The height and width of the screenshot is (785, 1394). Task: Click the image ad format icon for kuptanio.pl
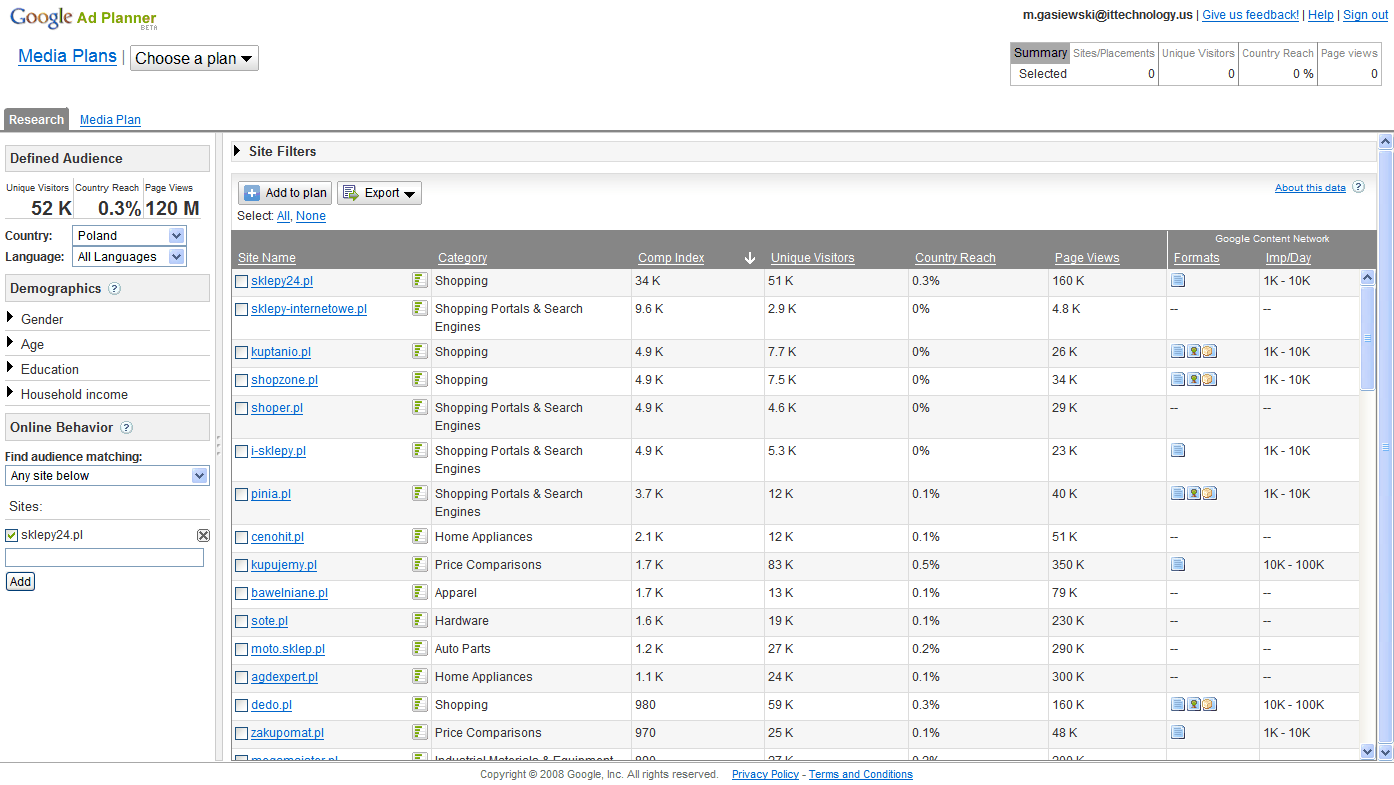click(1194, 352)
